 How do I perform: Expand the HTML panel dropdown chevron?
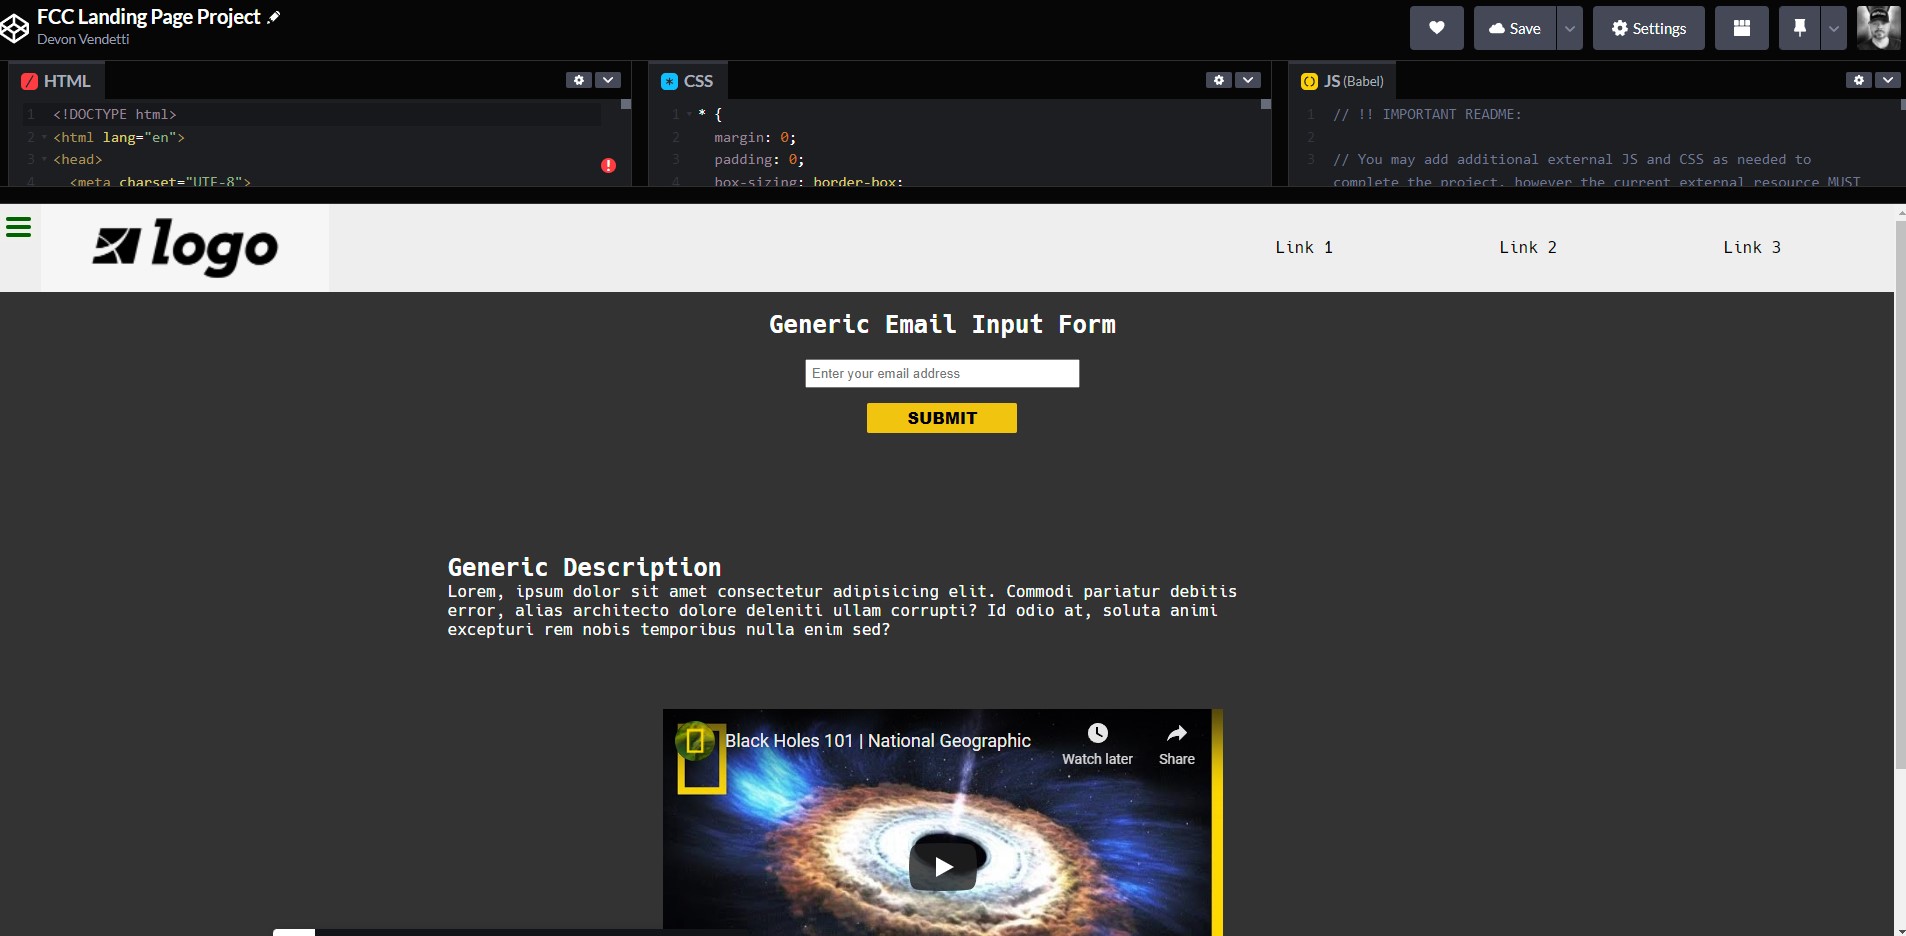point(608,80)
